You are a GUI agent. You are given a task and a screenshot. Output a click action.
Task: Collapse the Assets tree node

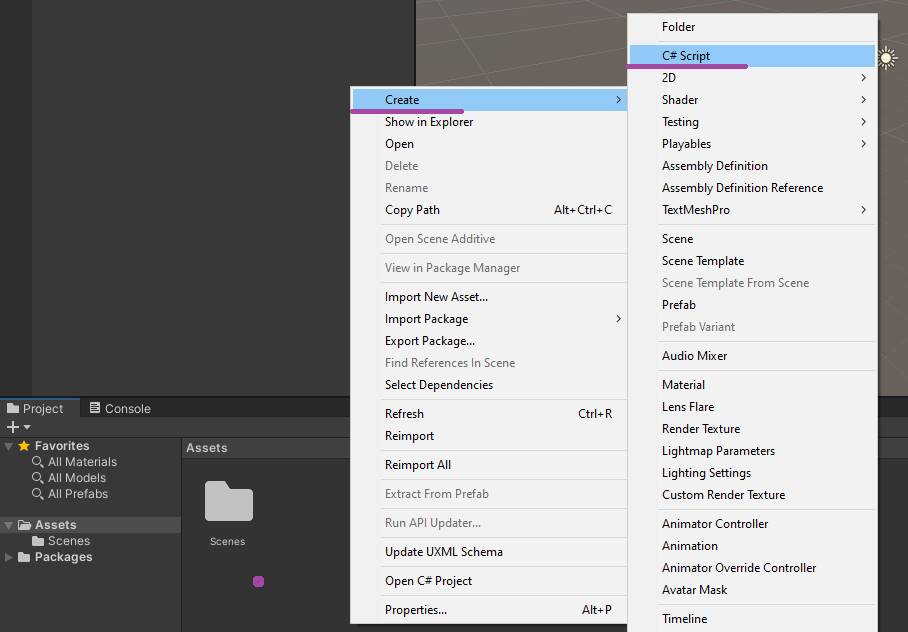point(9,525)
